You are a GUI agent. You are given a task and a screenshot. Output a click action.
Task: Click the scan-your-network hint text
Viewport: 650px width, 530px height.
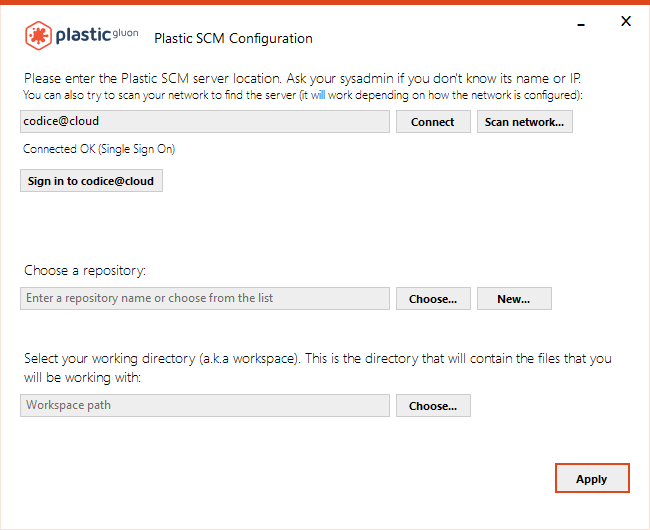(300, 95)
